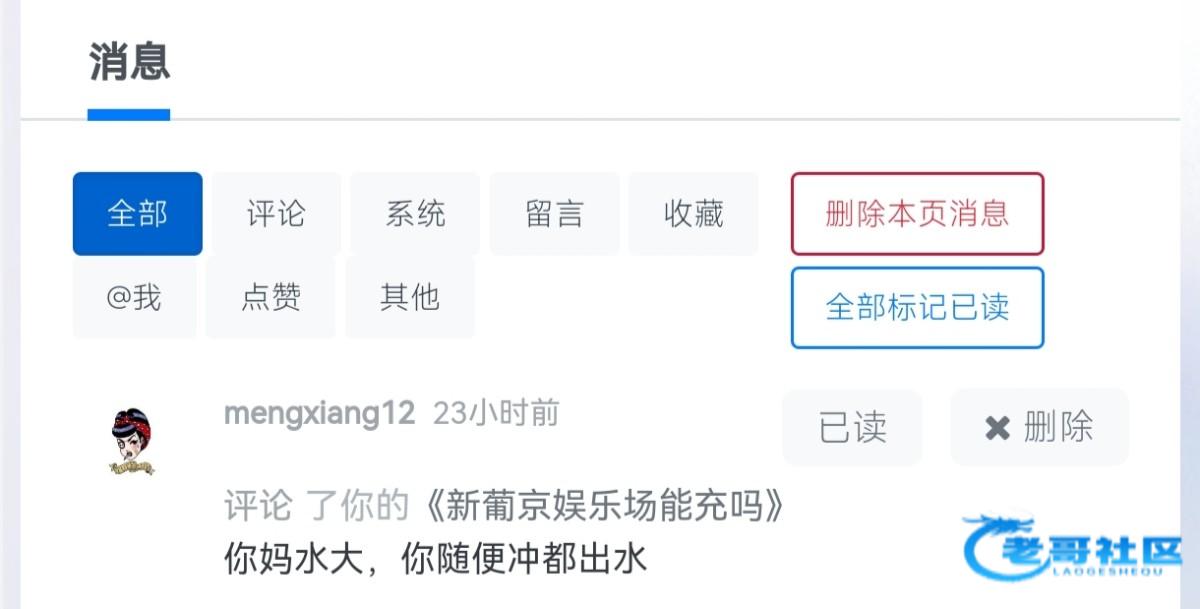This screenshot has width=1200, height=609.
Task: Mark the message as 已读
Action: 852,428
